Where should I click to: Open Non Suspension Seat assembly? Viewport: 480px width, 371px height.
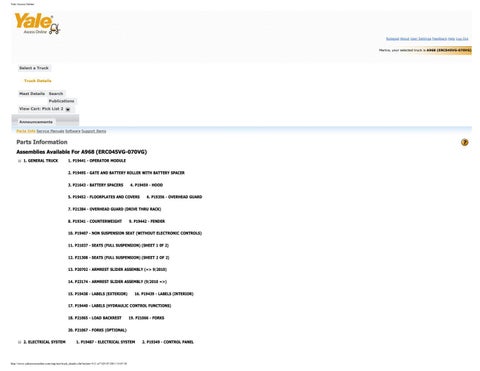click(x=135, y=233)
